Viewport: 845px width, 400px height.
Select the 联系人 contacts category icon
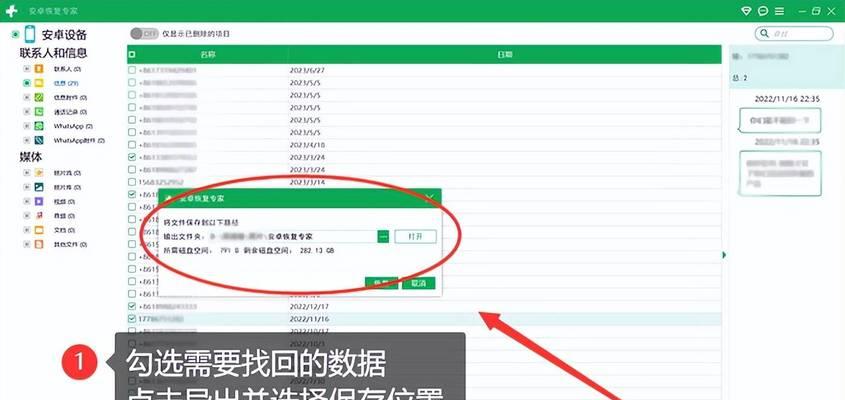coord(39,69)
